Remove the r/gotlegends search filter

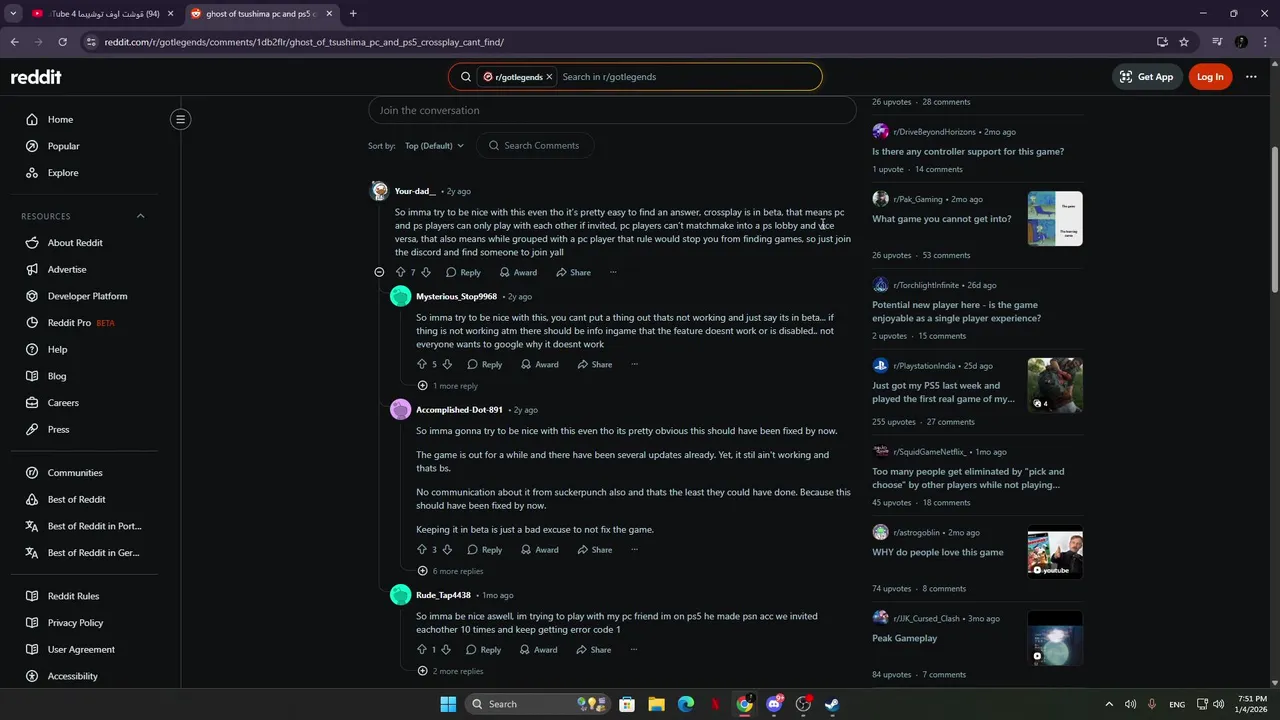[549, 77]
